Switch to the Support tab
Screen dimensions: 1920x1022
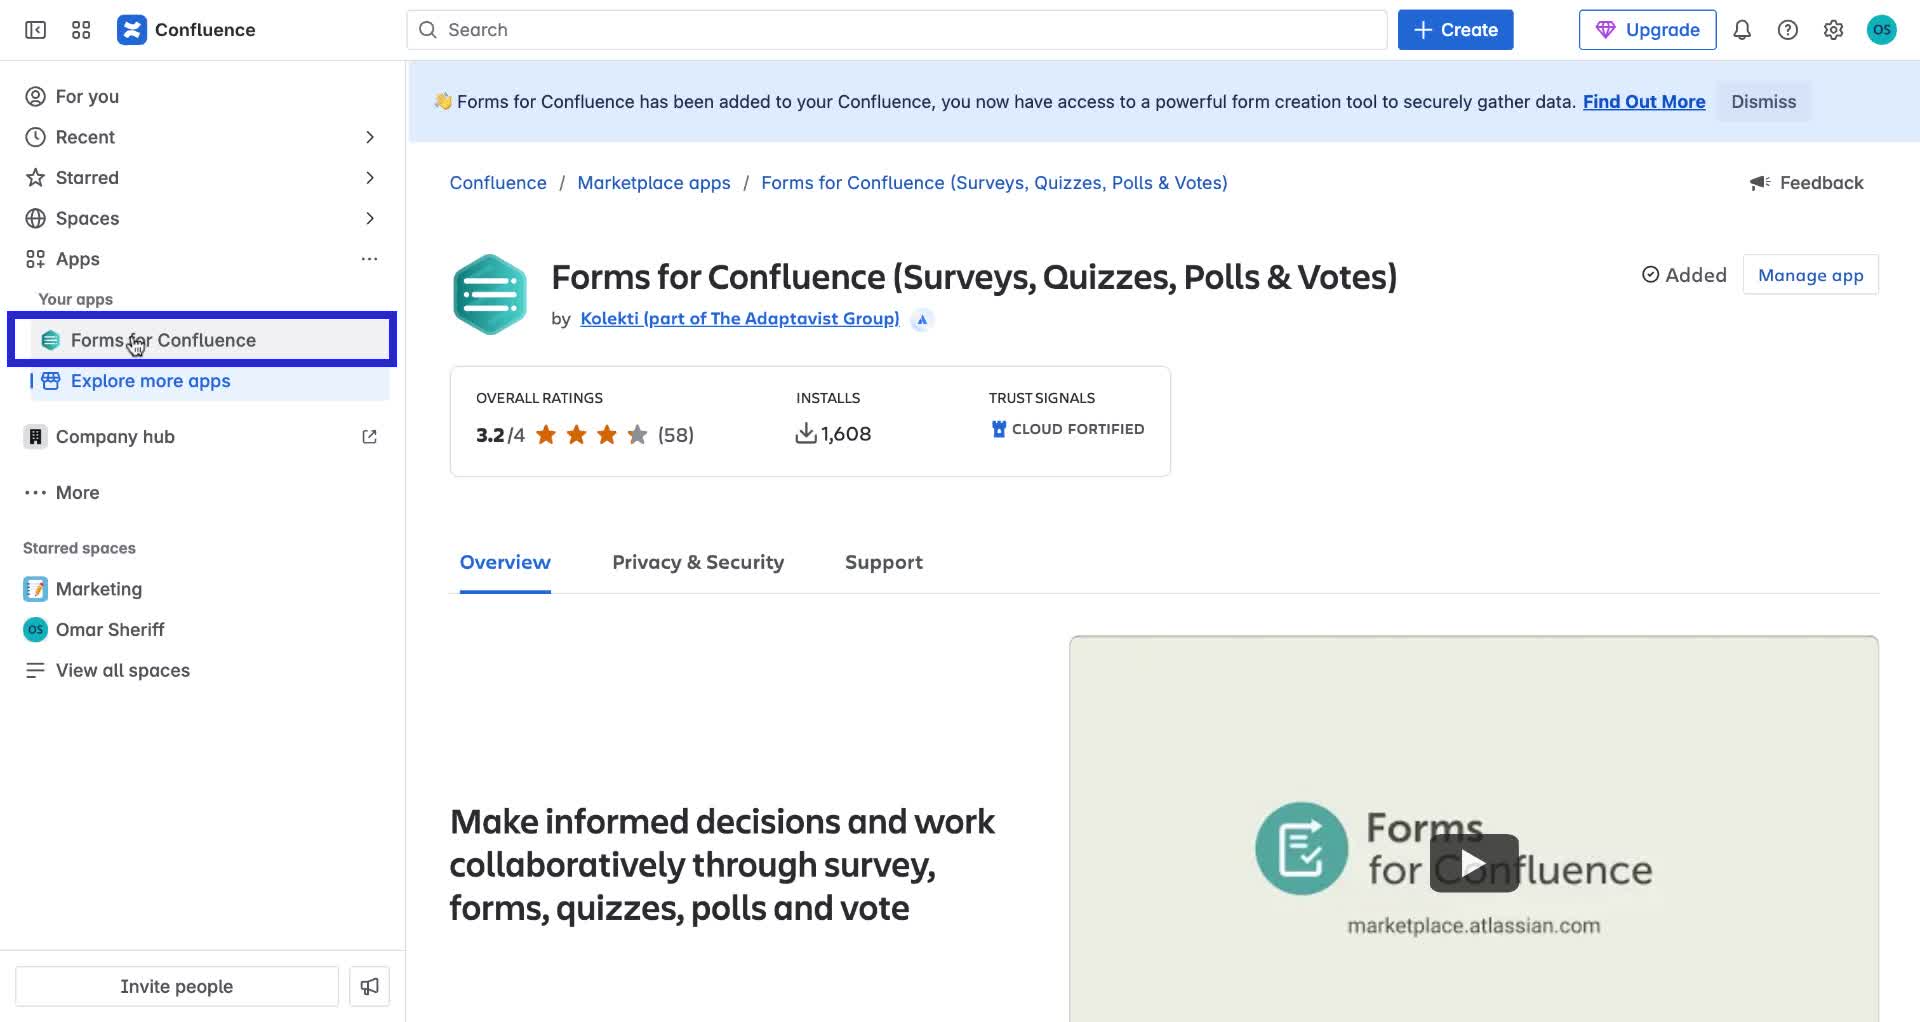(884, 562)
